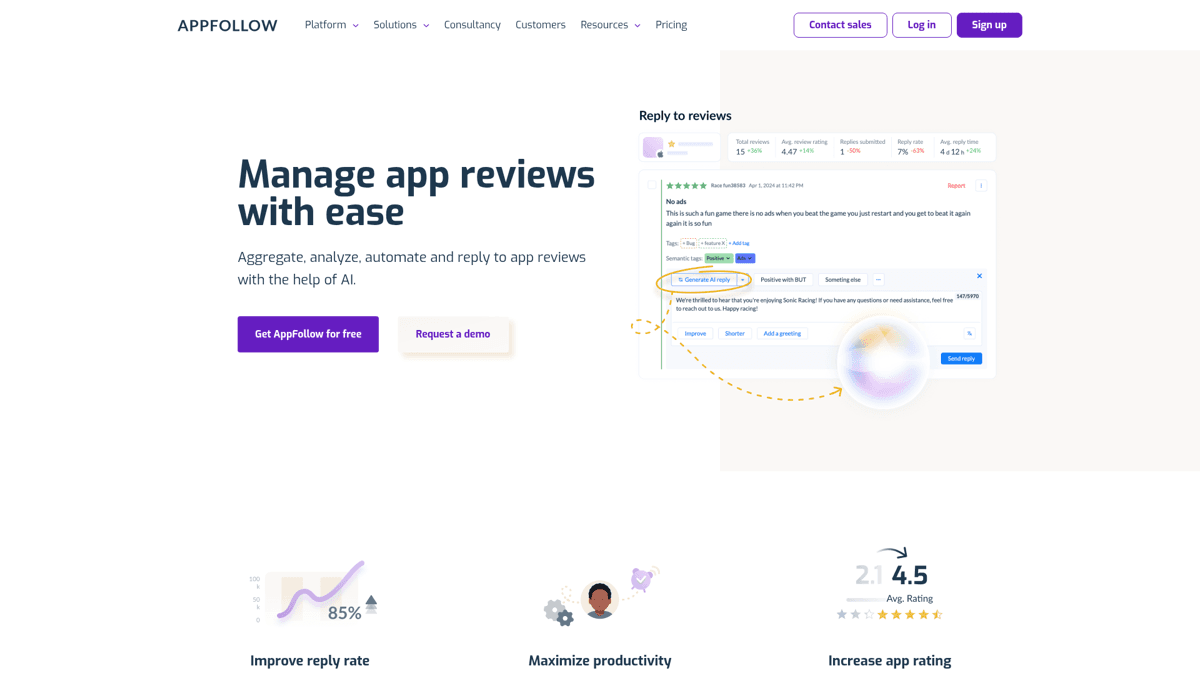Click the Improve reply rate heading
The width and height of the screenshot is (1200, 675).
[x=310, y=661]
